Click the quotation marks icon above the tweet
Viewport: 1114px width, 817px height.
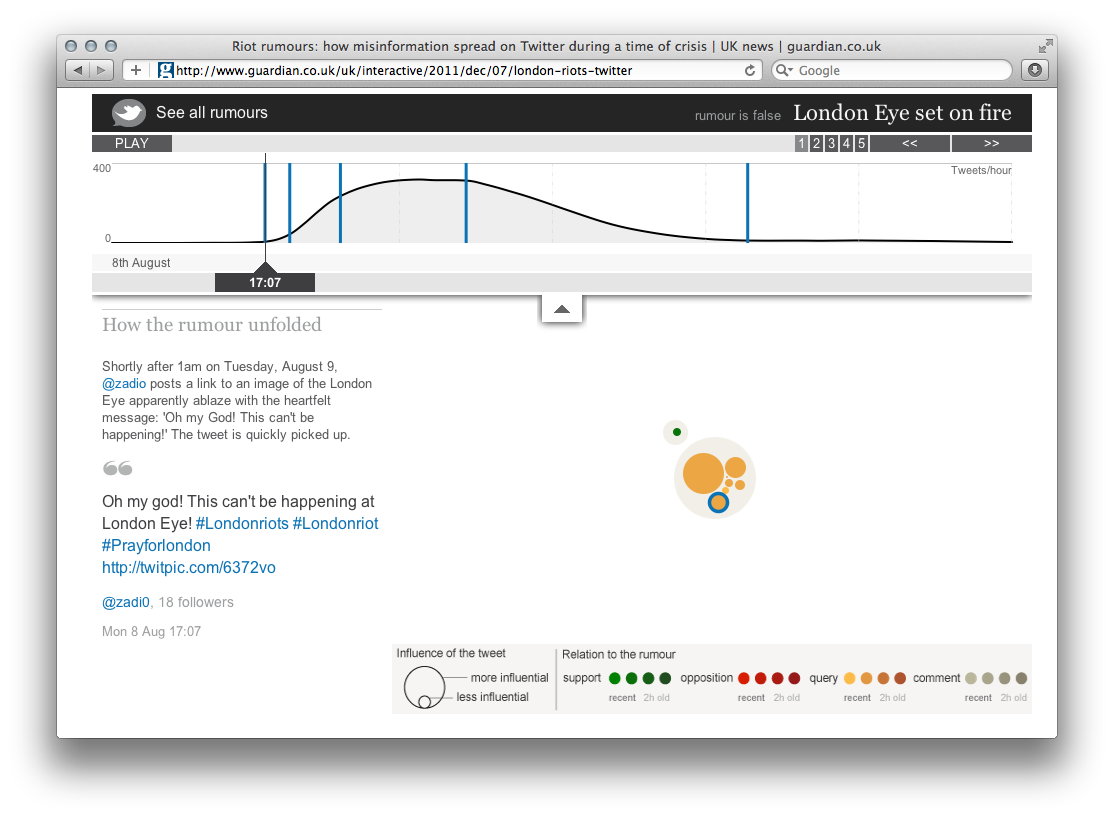tap(116, 467)
